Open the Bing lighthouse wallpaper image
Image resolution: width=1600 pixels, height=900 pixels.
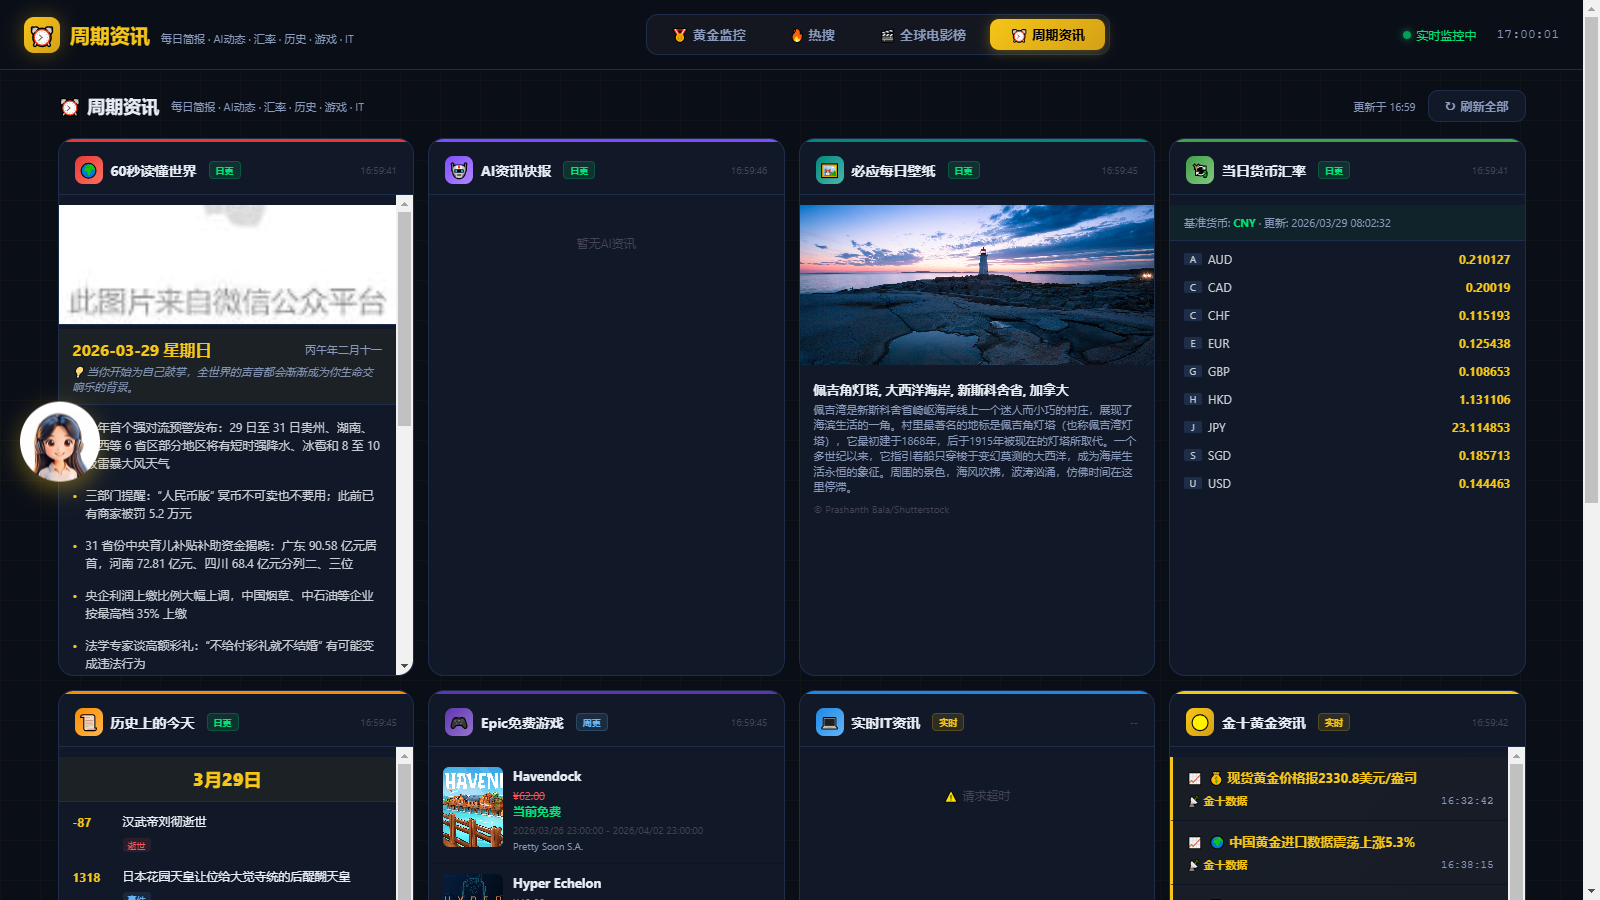coord(977,285)
